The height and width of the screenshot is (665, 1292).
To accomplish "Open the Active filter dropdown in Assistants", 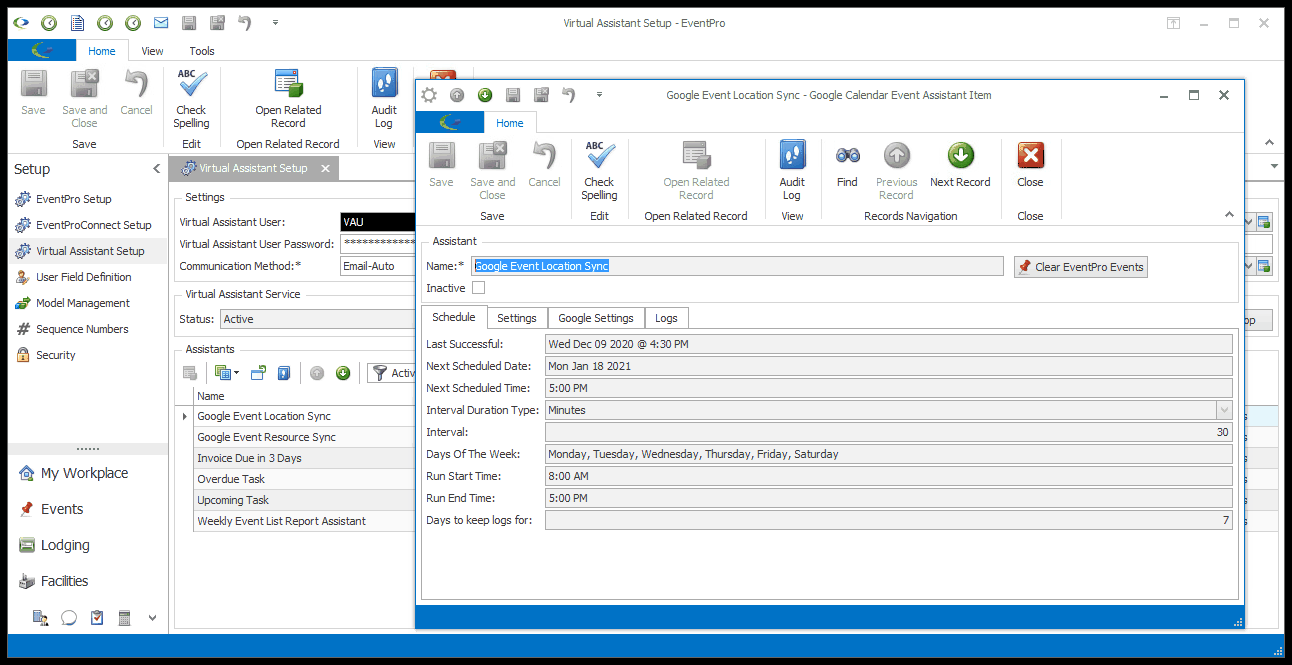I will (x=394, y=373).
